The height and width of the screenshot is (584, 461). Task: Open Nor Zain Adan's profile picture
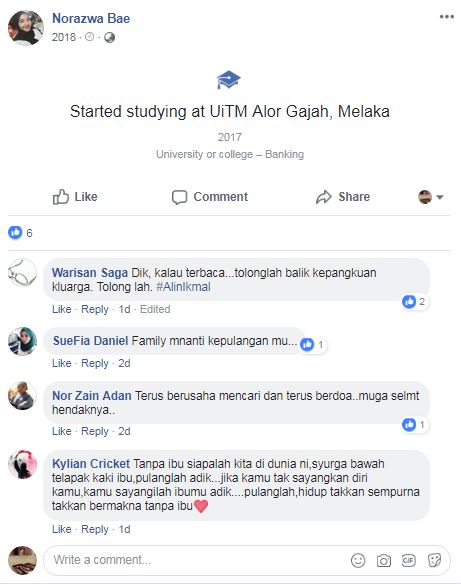pos(22,396)
